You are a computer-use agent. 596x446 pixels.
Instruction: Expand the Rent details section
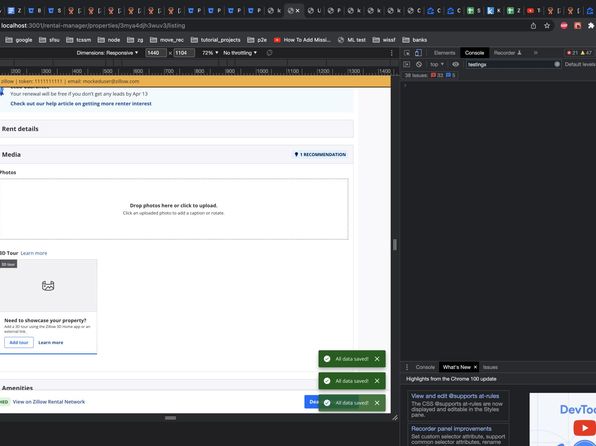pos(176,129)
